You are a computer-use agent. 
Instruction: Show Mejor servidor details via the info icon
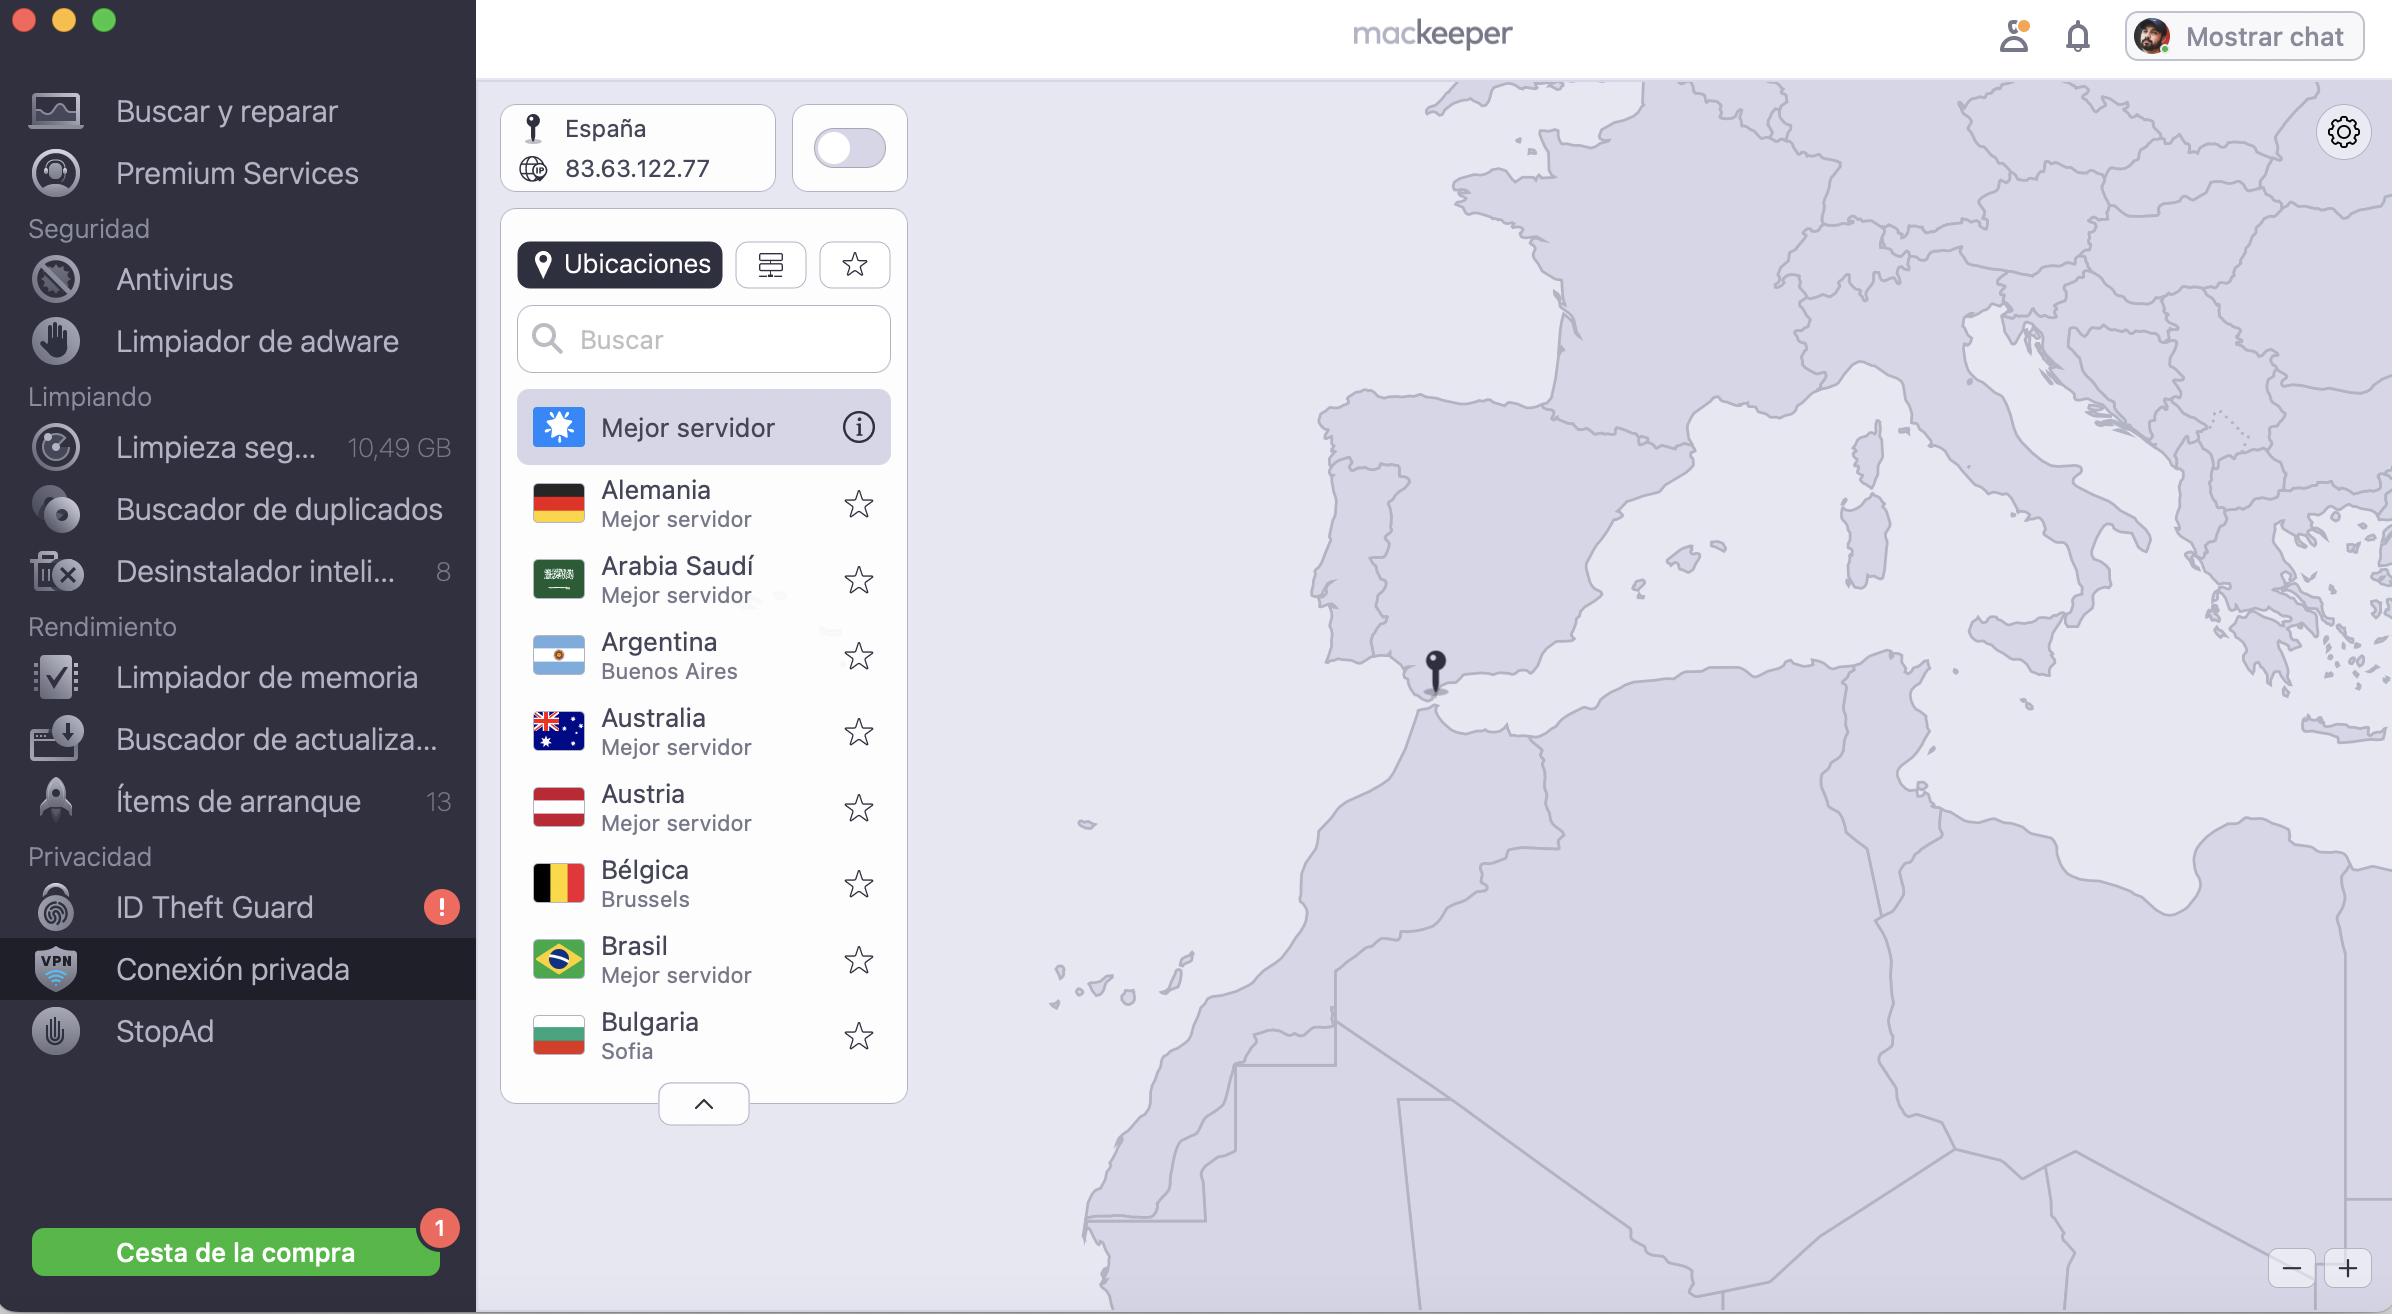point(857,427)
